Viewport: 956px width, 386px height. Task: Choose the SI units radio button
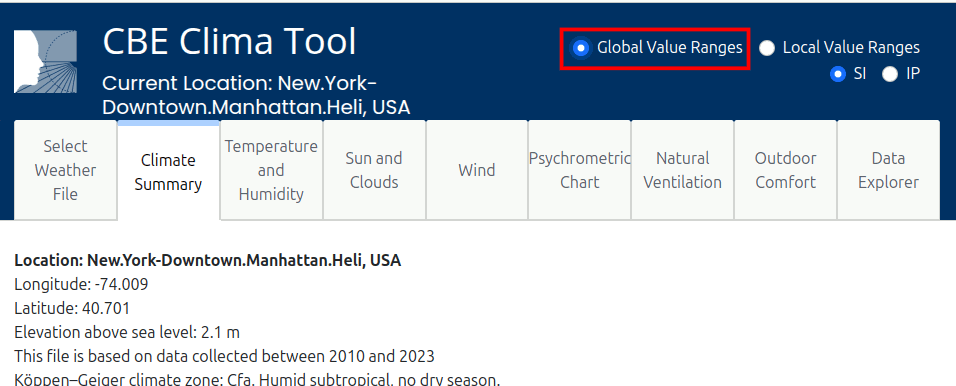(838, 74)
